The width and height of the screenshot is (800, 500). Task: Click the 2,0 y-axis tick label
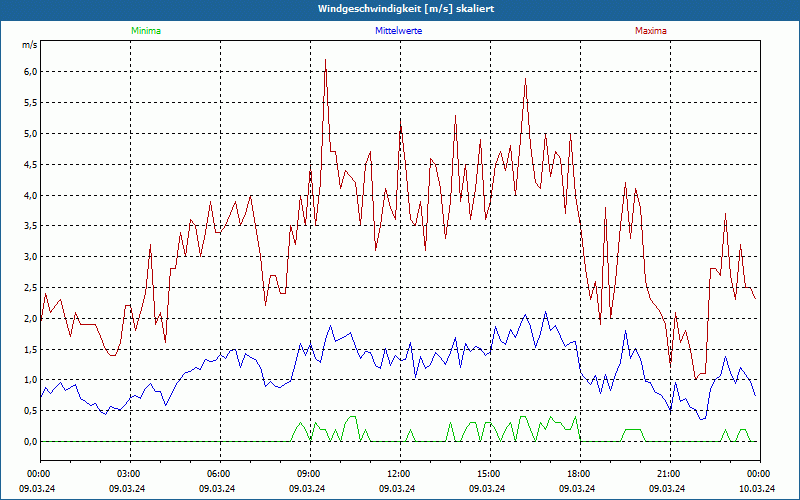click(x=30, y=318)
